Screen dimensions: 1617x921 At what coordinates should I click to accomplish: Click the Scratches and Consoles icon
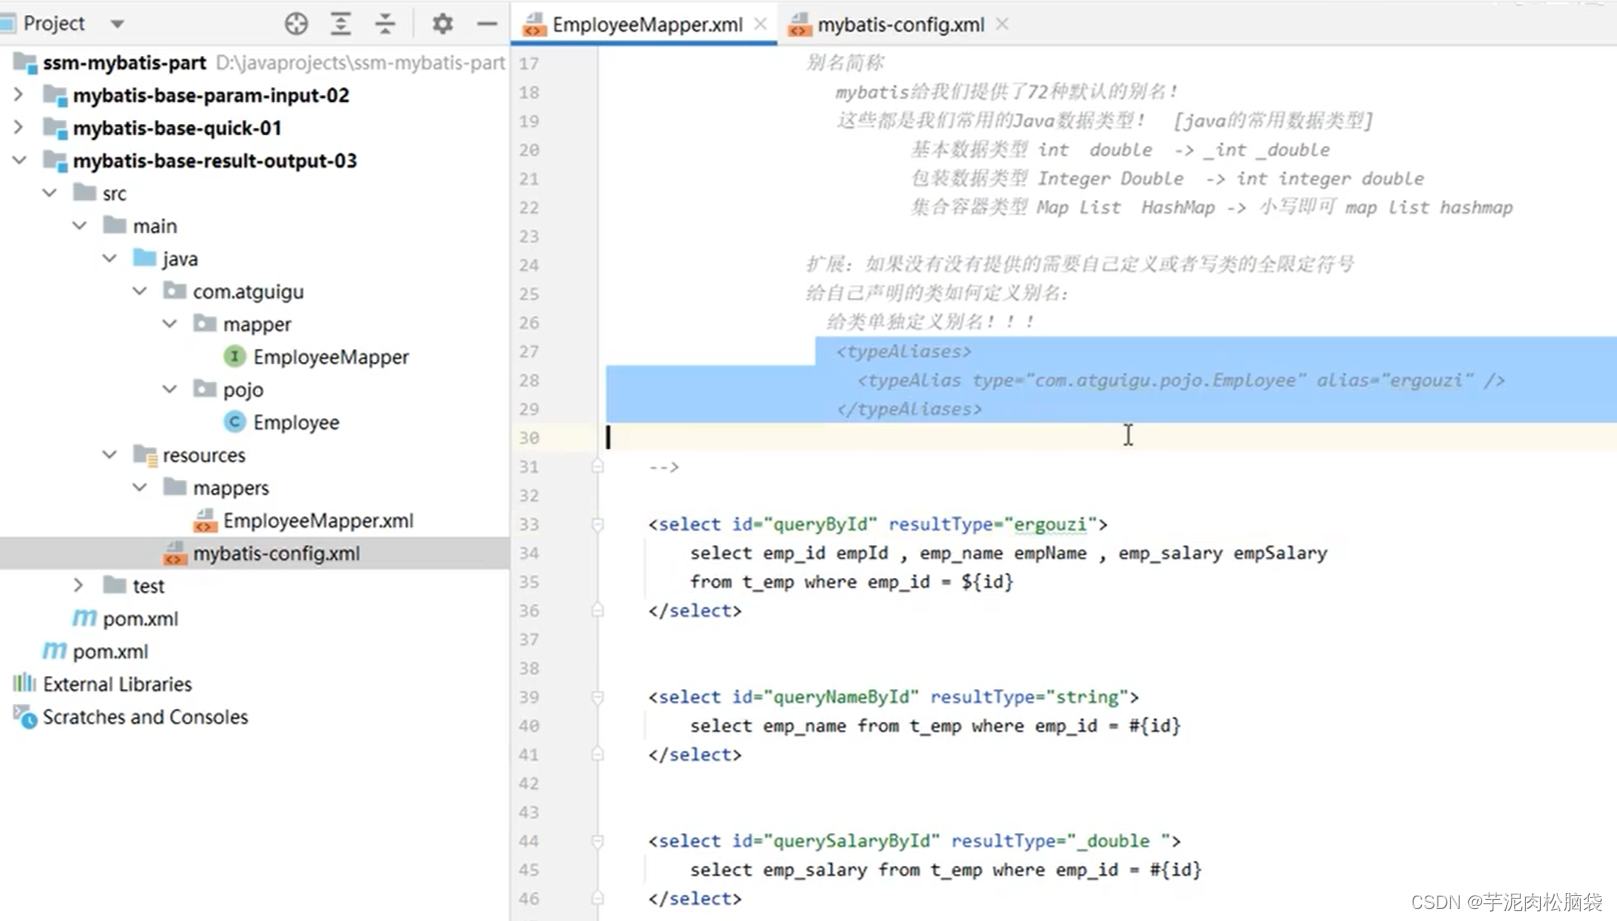click(x=24, y=717)
